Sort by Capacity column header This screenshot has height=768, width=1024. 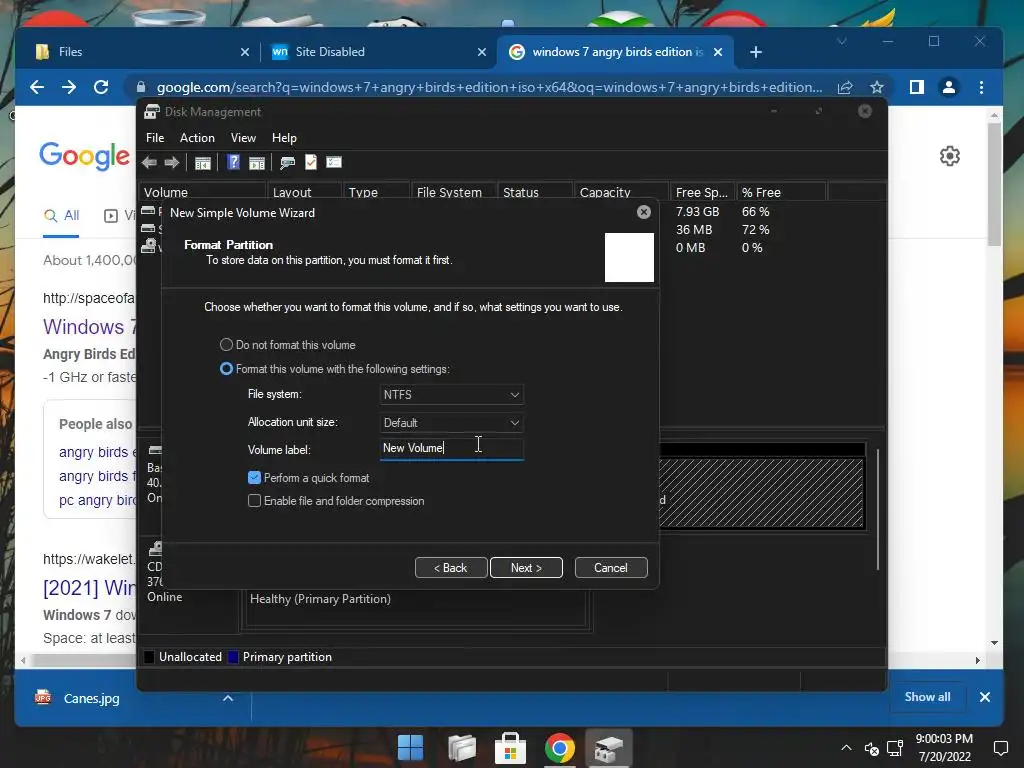(x=620, y=192)
